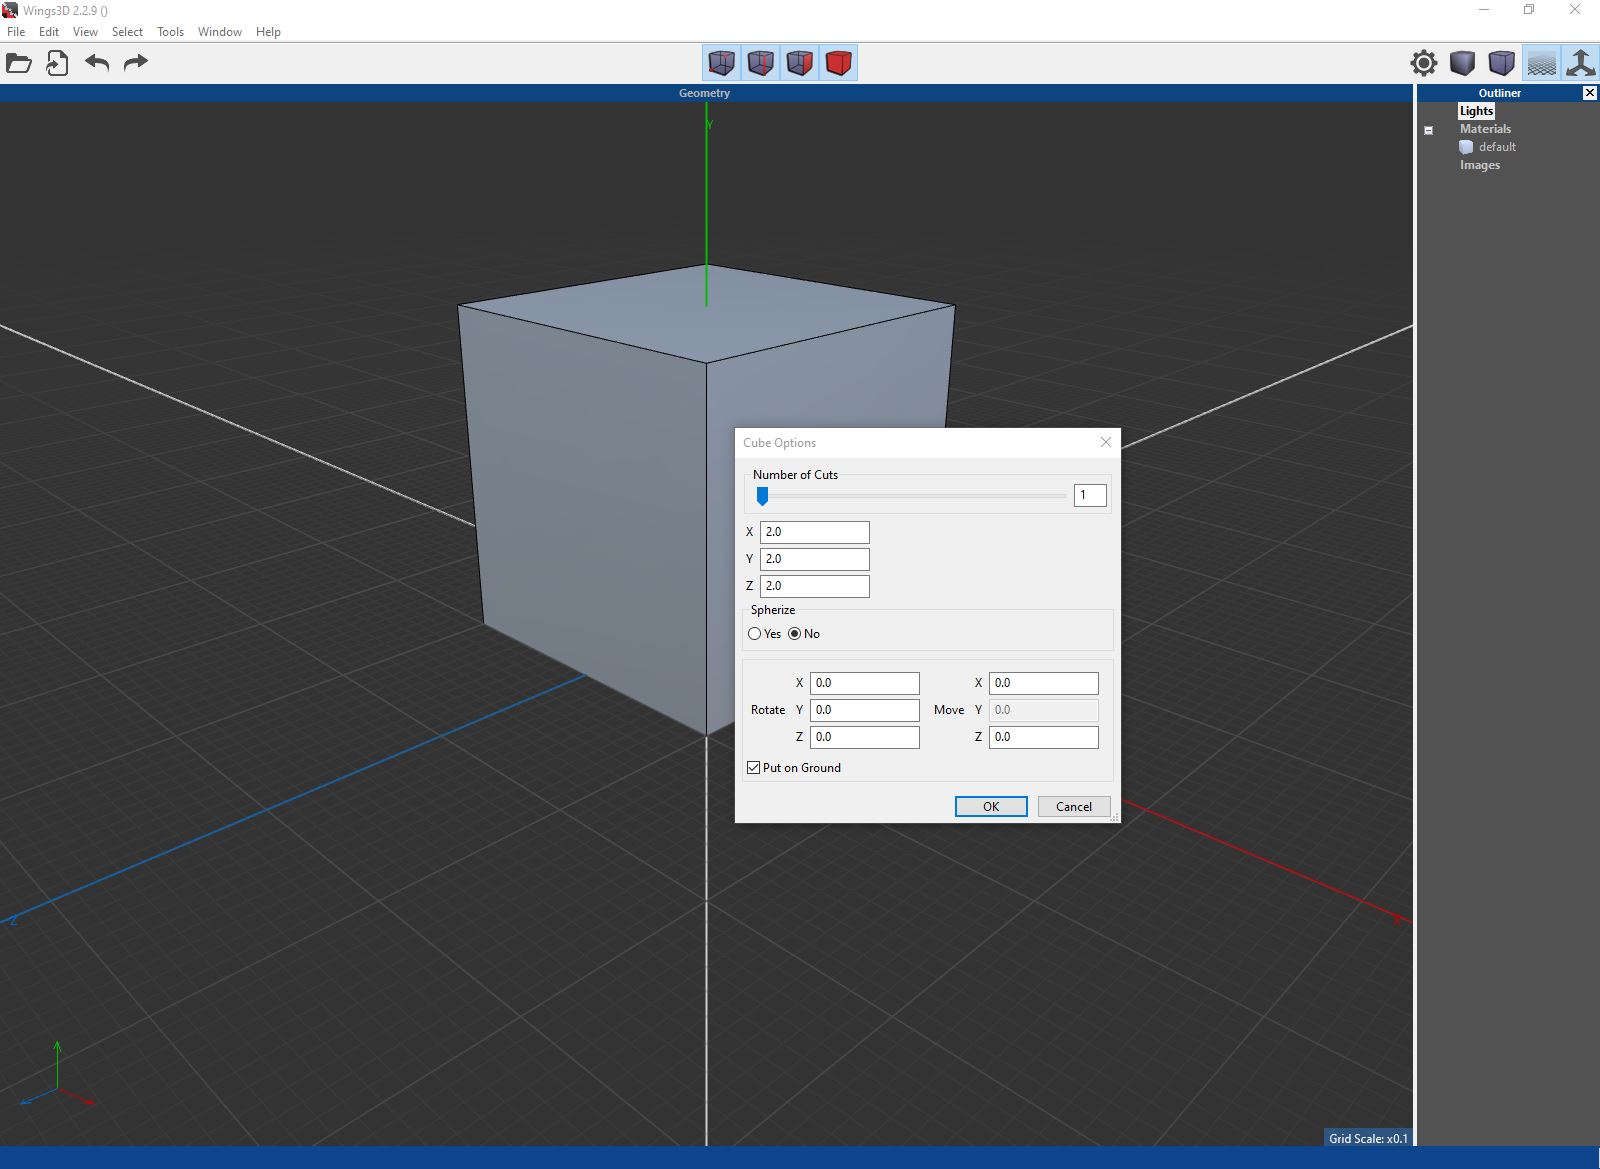This screenshot has height=1169, width=1600.
Task: Open the File menu
Action: click(x=16, y=32)
